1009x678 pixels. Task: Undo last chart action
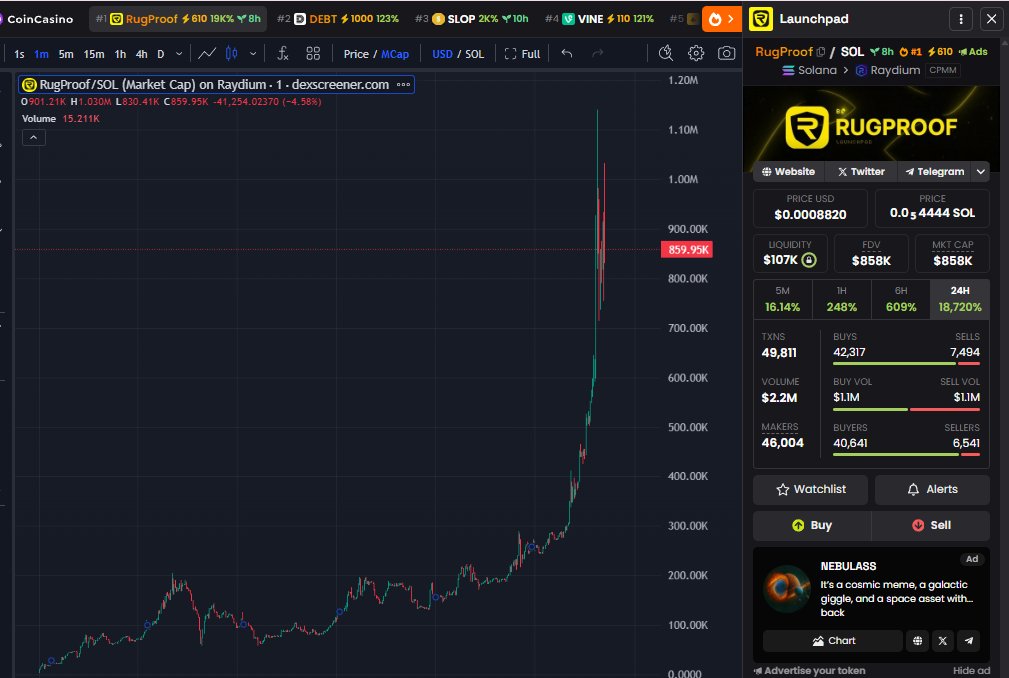pos(566,53)
